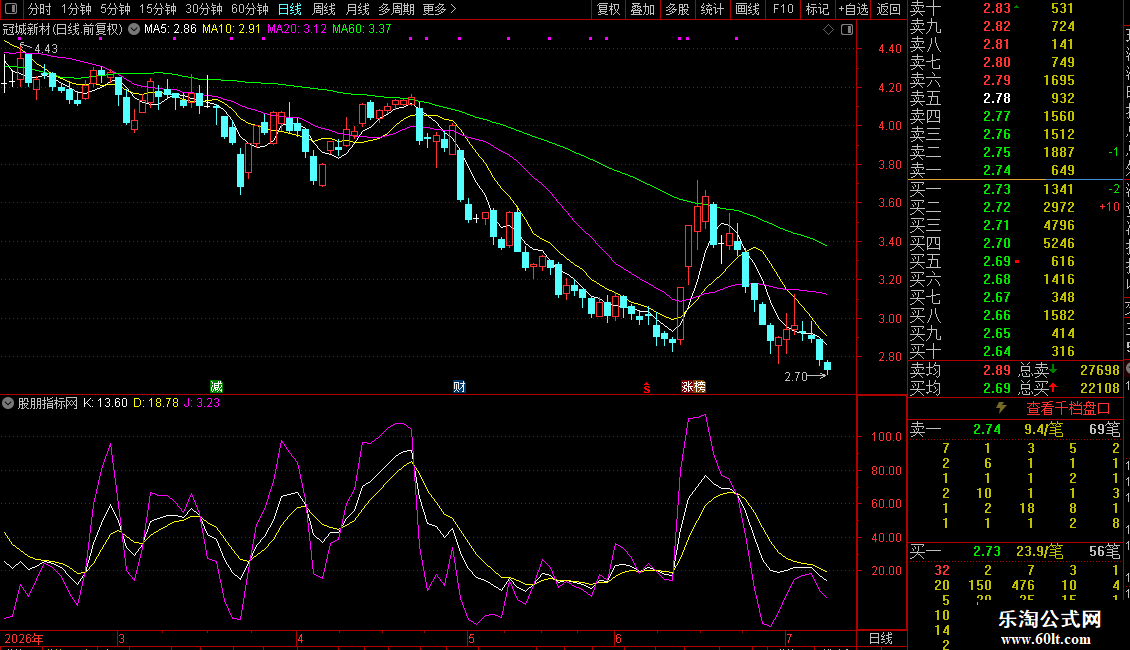Select the 买三 volume 4796
Viewport: 1130px width, 650px height.
(x=1059, y=225)
